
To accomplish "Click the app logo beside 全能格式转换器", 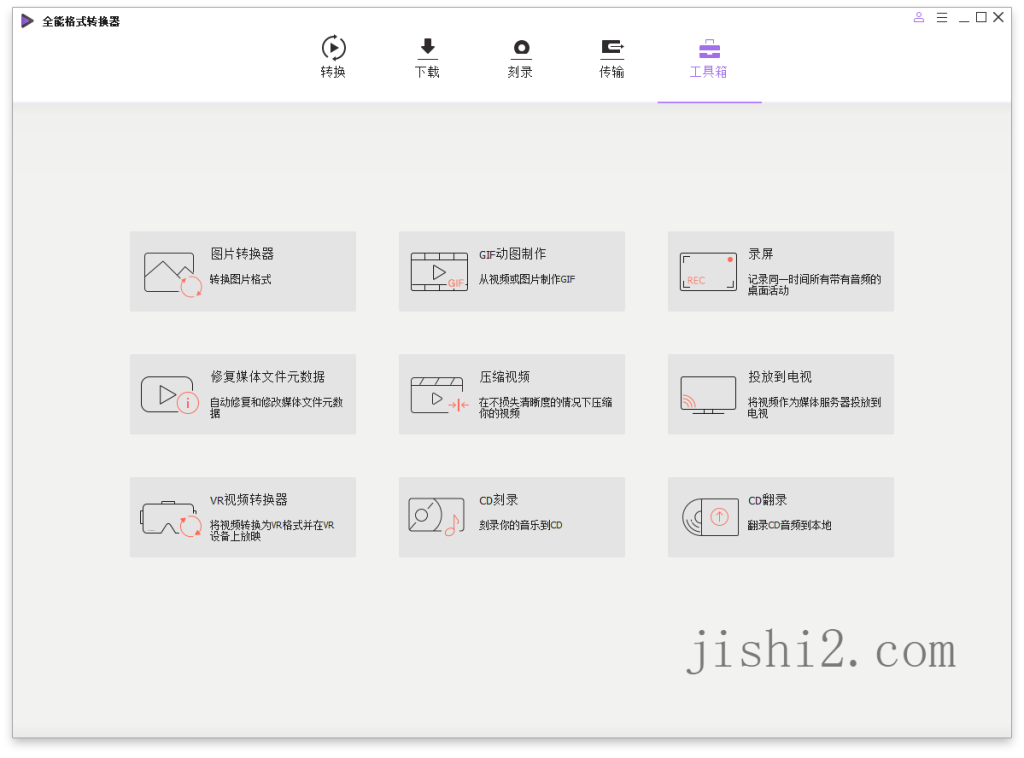I will coord(27,21).
